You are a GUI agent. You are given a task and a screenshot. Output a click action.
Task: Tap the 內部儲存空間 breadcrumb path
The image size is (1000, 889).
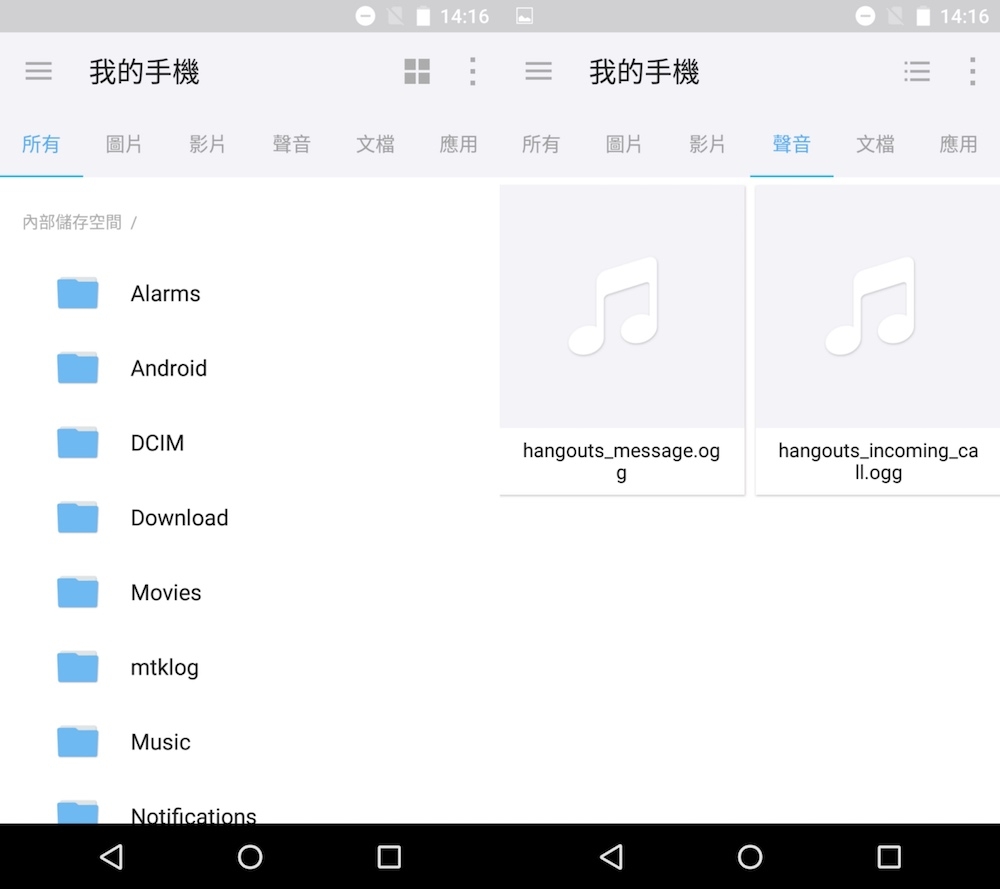pyautogui.click(x=72, y=223)
